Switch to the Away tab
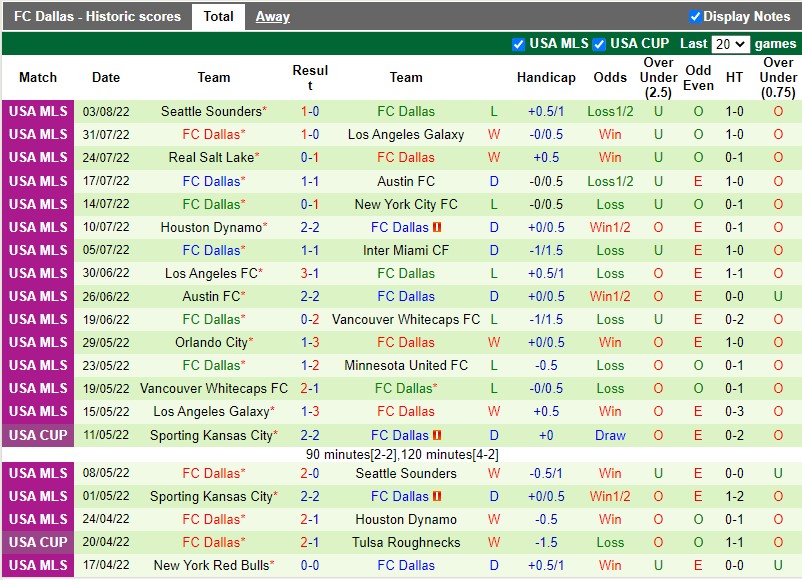Image resolution: width=802 pixels, height=580 pixels. point(273,16)
